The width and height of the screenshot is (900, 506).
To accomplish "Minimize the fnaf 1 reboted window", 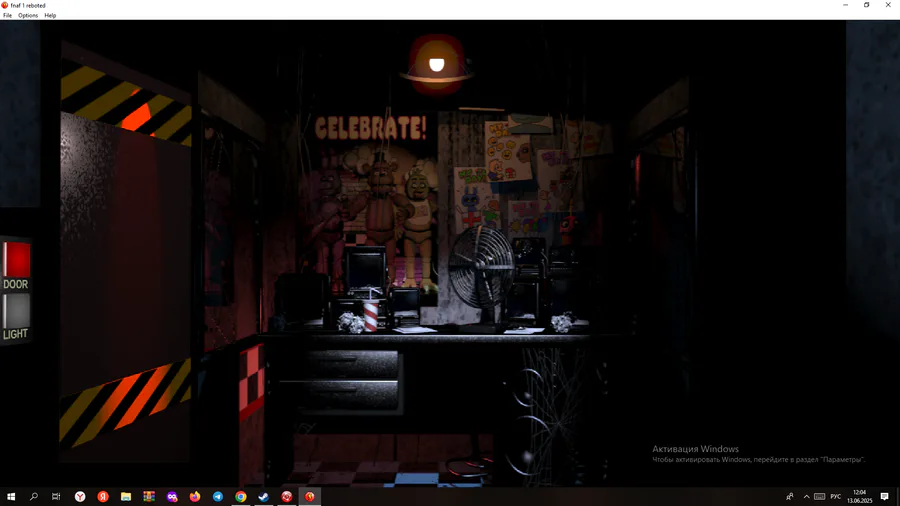I will pos(845,5).
